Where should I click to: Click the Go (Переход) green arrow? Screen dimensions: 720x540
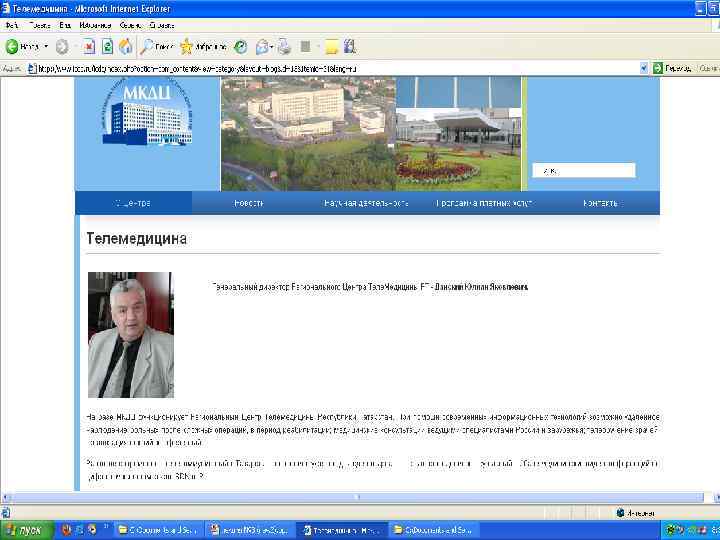click(658, 68)
